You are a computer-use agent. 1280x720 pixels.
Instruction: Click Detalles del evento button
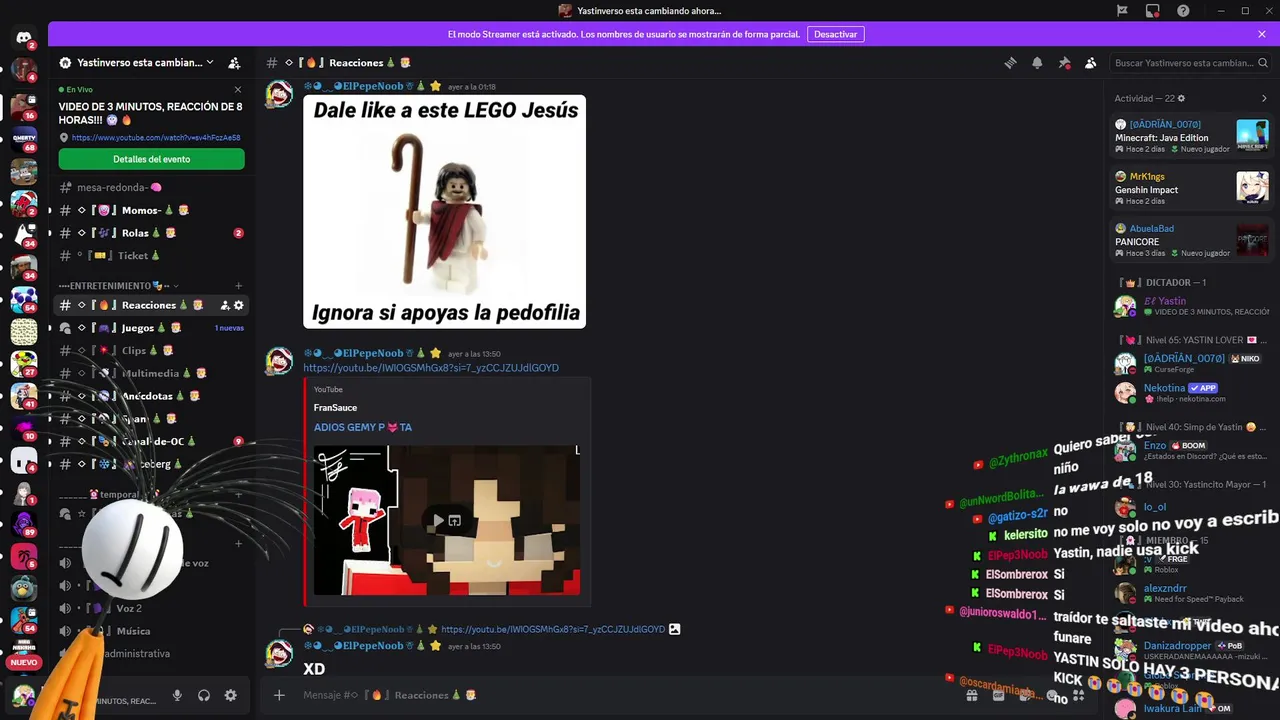pos(151,159)
